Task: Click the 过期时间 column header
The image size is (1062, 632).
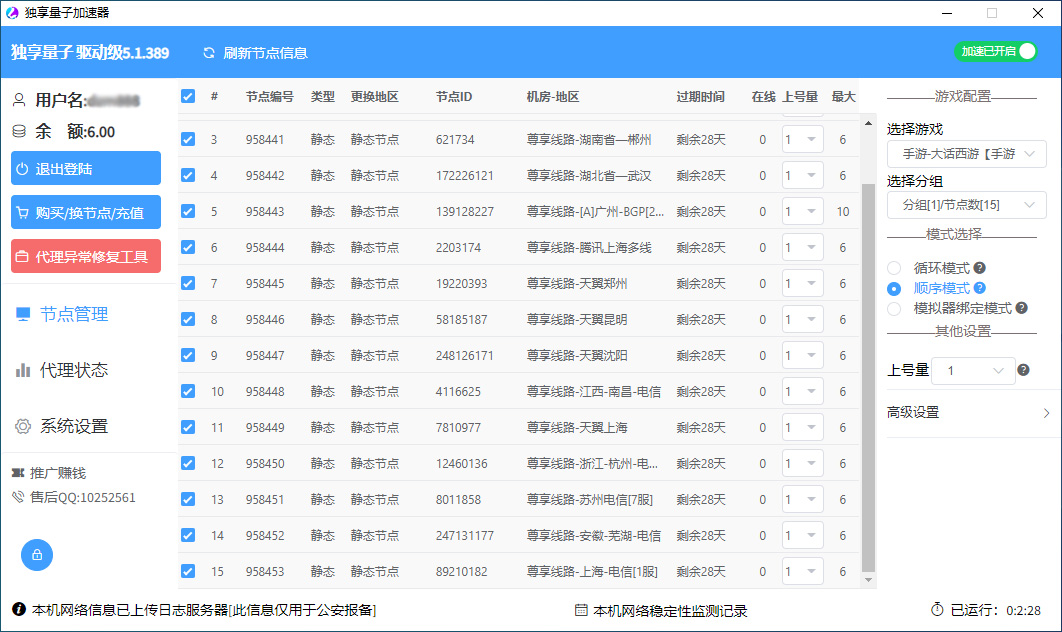Action: click(700, 97)
